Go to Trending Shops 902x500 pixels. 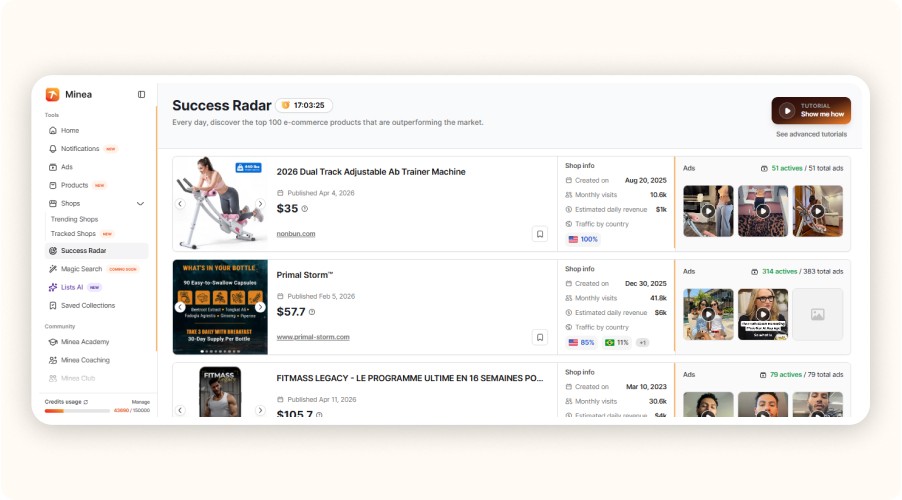tap(74, 219)
